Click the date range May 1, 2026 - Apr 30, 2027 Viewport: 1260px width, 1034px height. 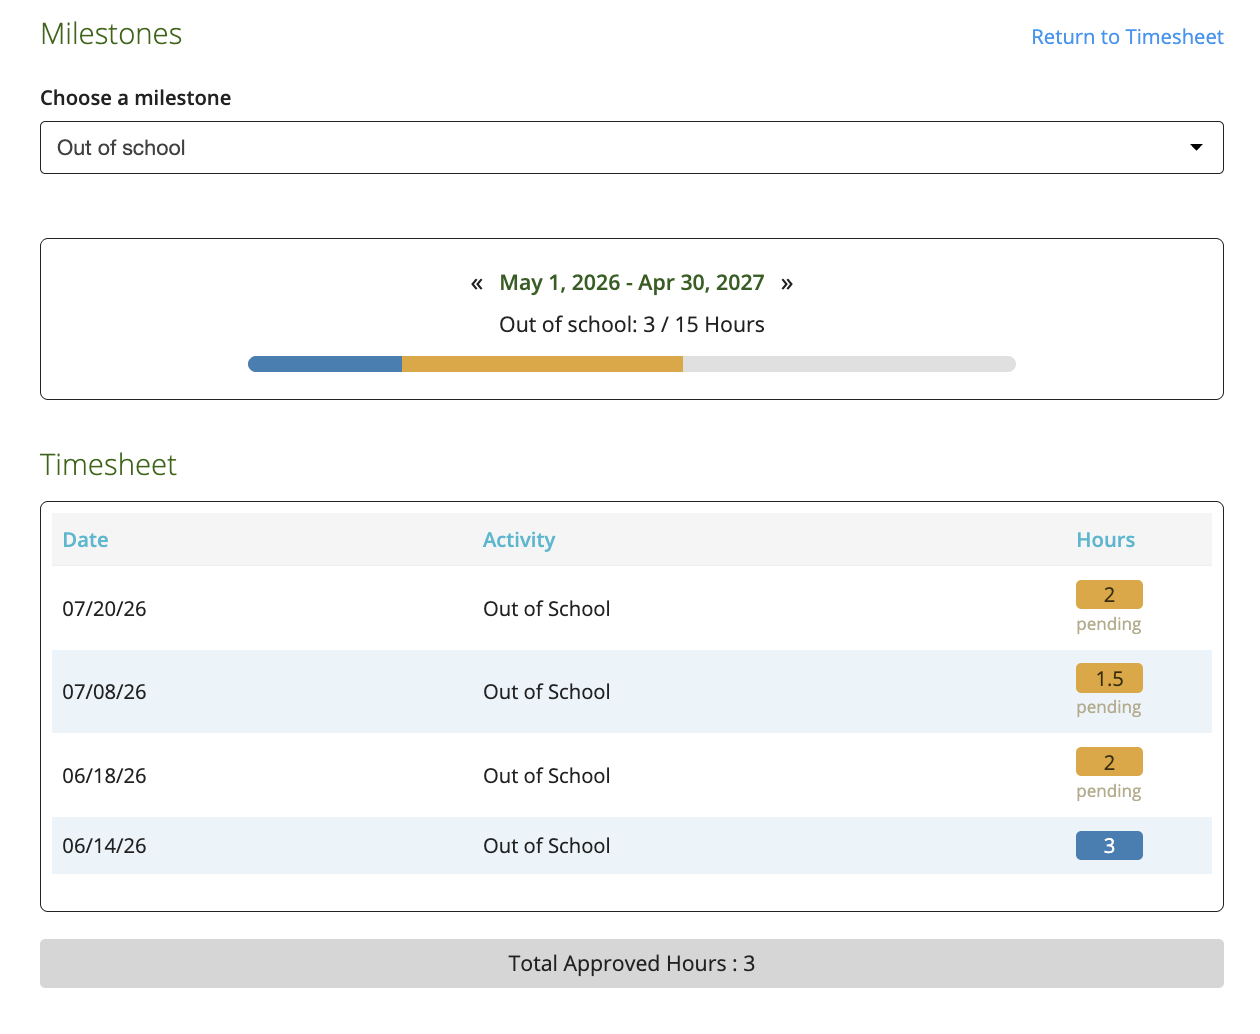632,283
